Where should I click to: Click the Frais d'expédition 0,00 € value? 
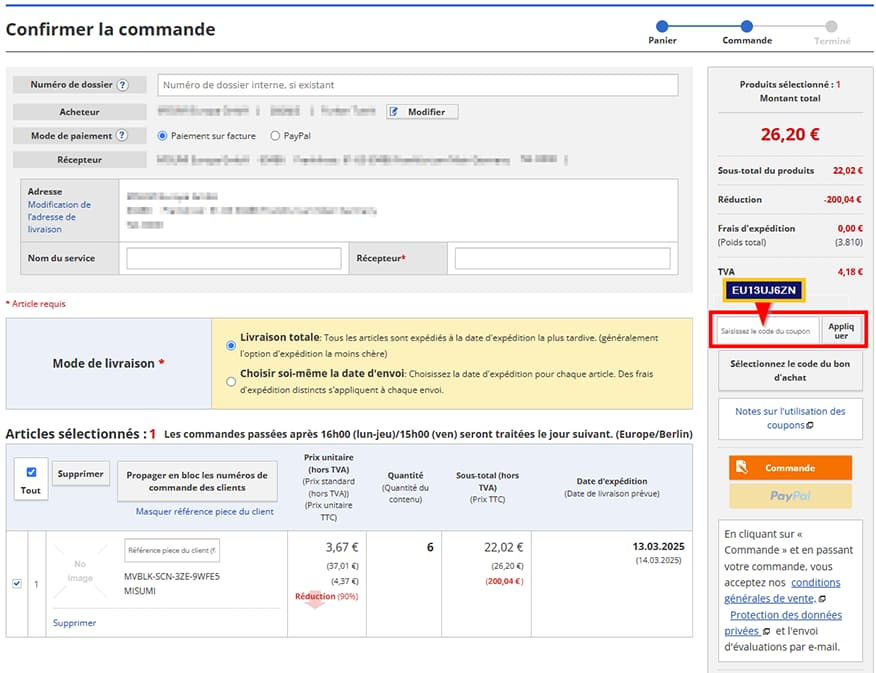(850, 228)
